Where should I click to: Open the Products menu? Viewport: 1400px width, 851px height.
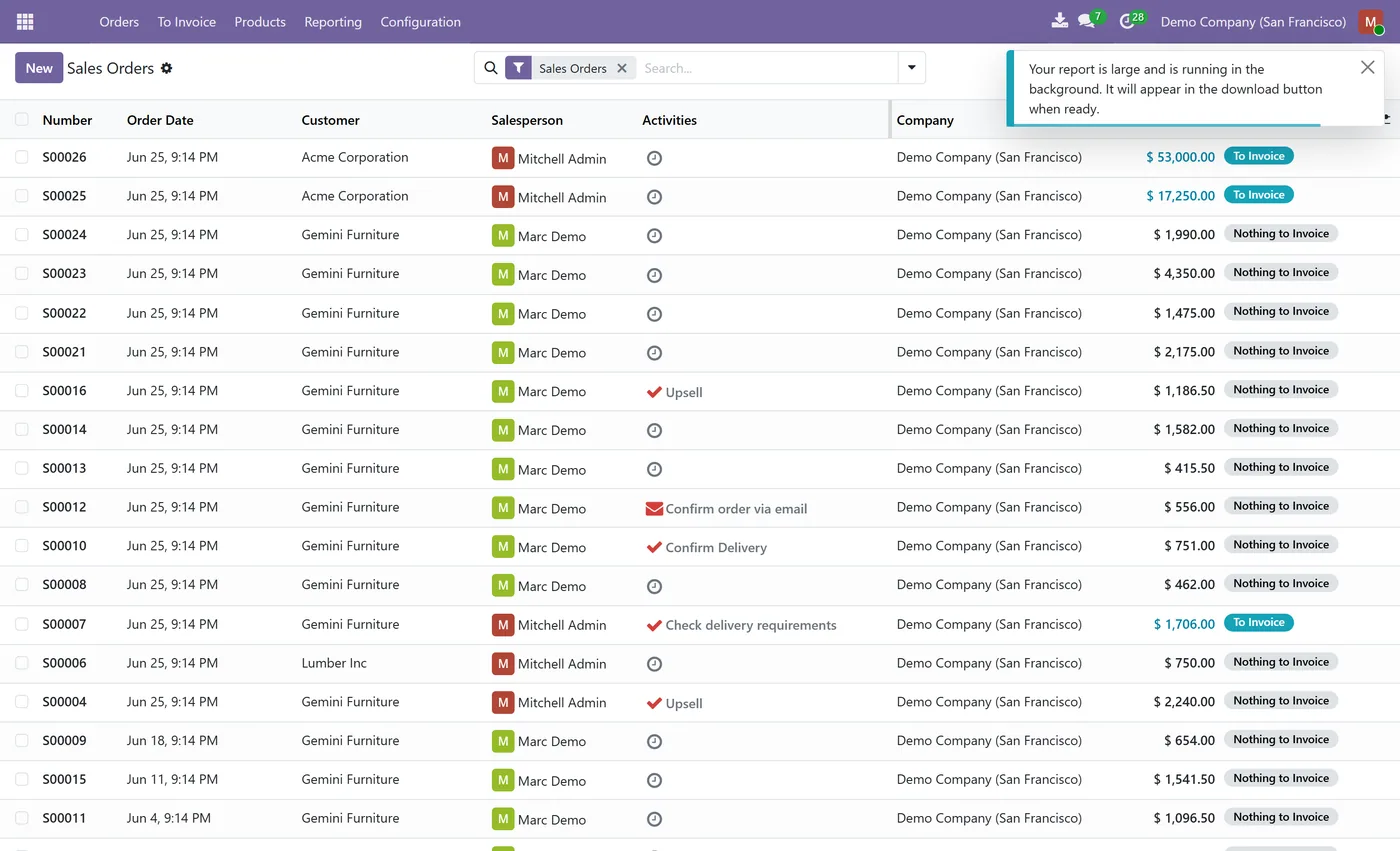(x=260, y=21)
